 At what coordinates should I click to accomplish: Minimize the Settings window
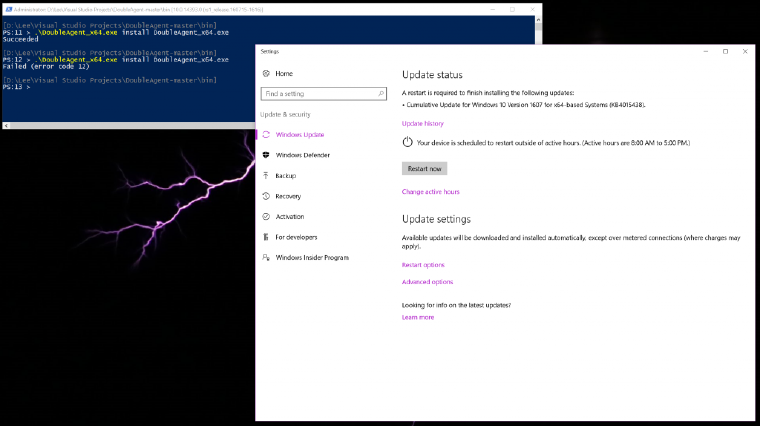pyautogui.click(x=706, y=51)
